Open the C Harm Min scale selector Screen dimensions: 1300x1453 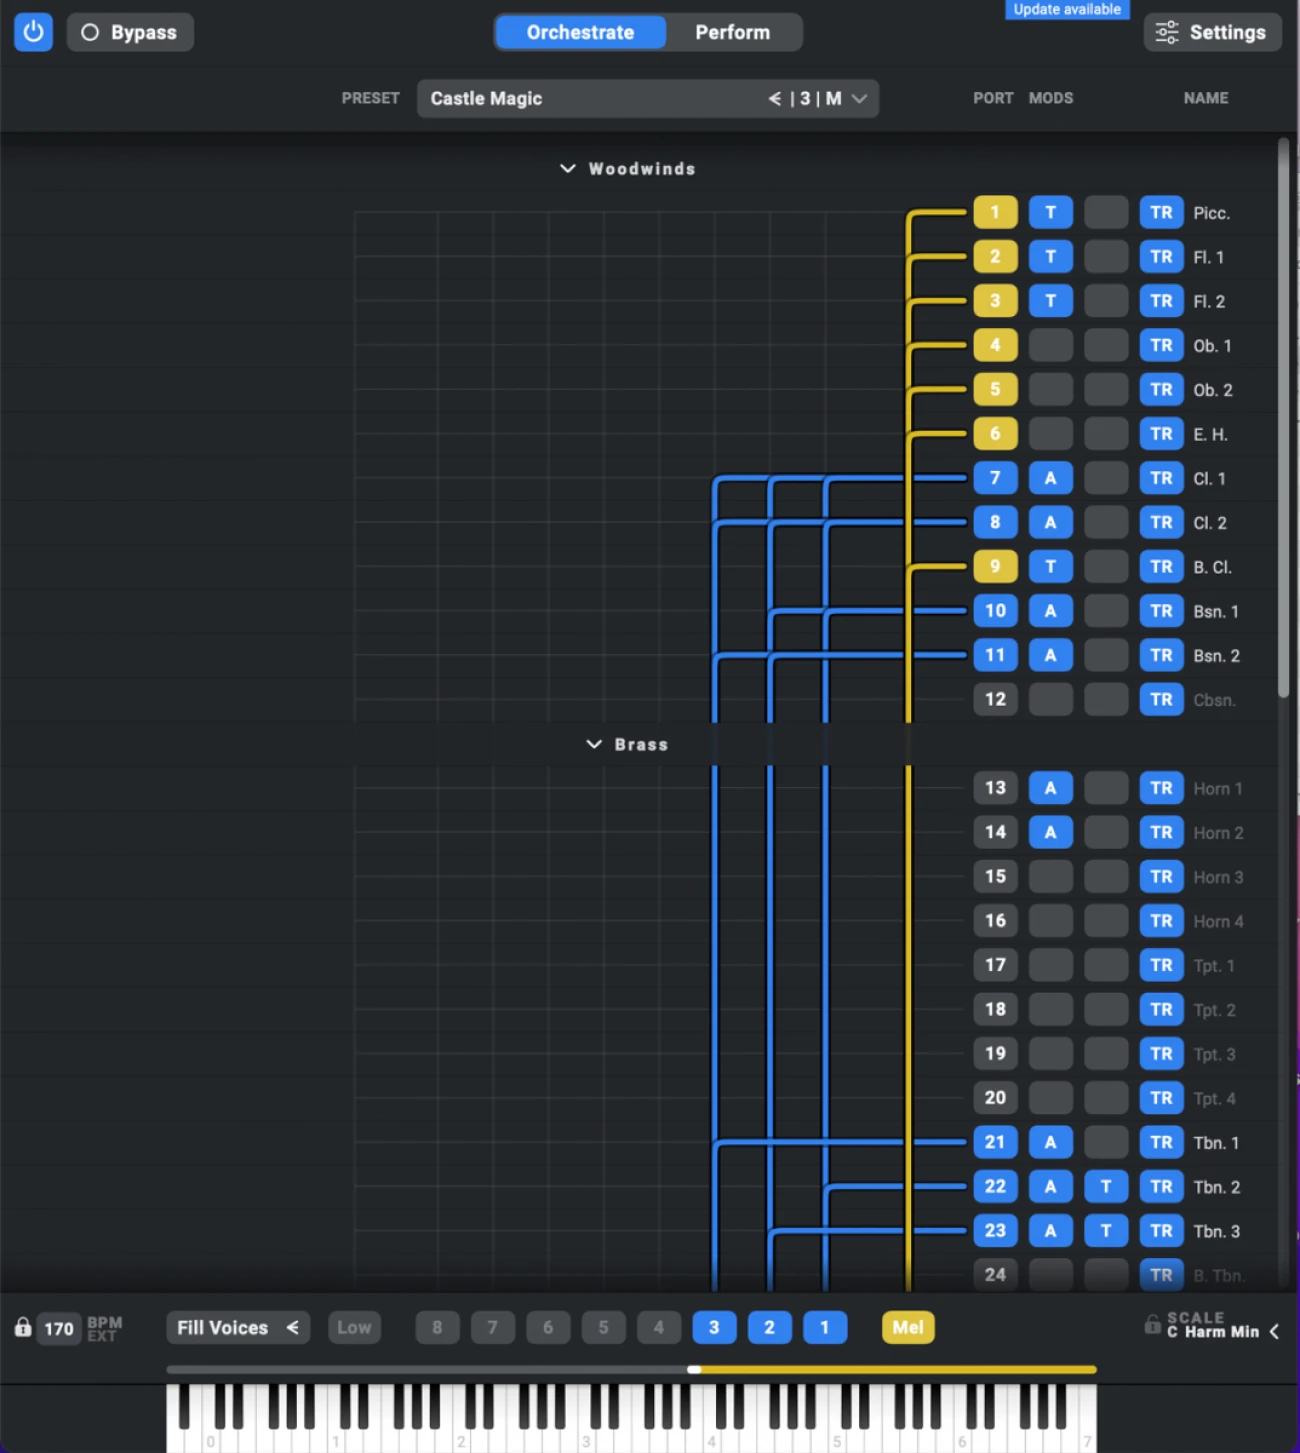(1213, 1331)
